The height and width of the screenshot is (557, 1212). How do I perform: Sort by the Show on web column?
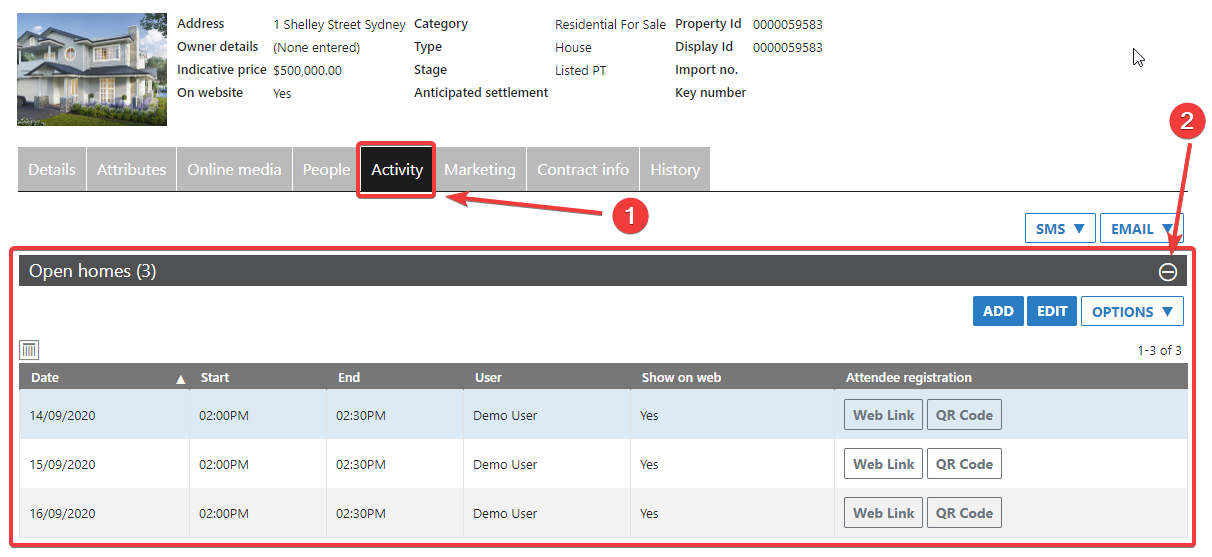[x=681, y=378]
